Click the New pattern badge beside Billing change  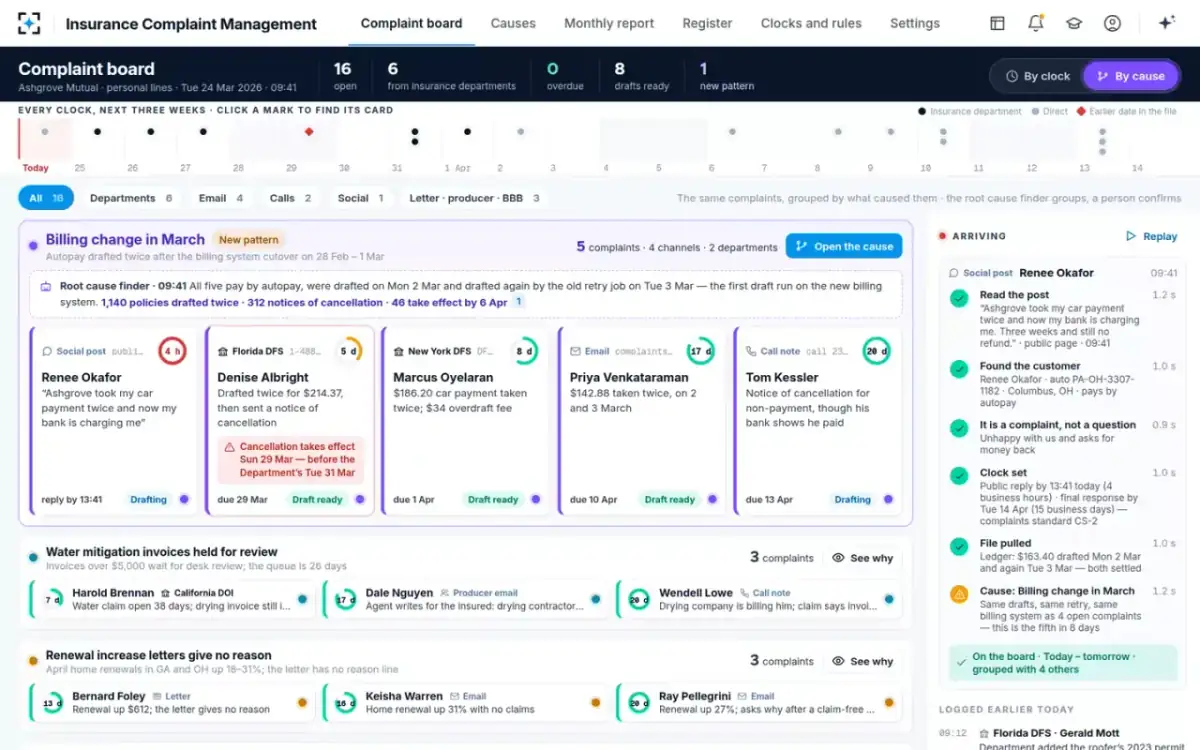[x=249, y=240]
